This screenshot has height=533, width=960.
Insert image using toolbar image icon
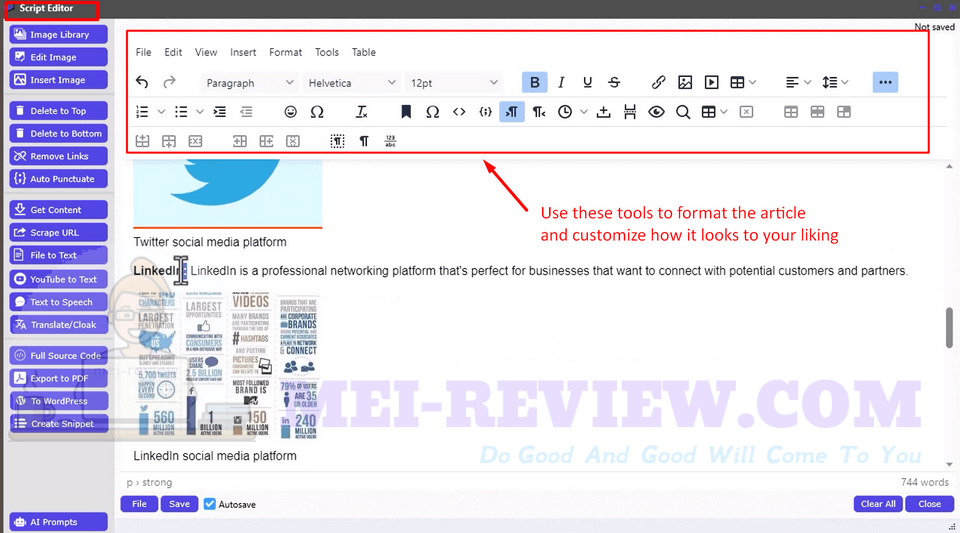pyautogui.click(x=685, y=82)
